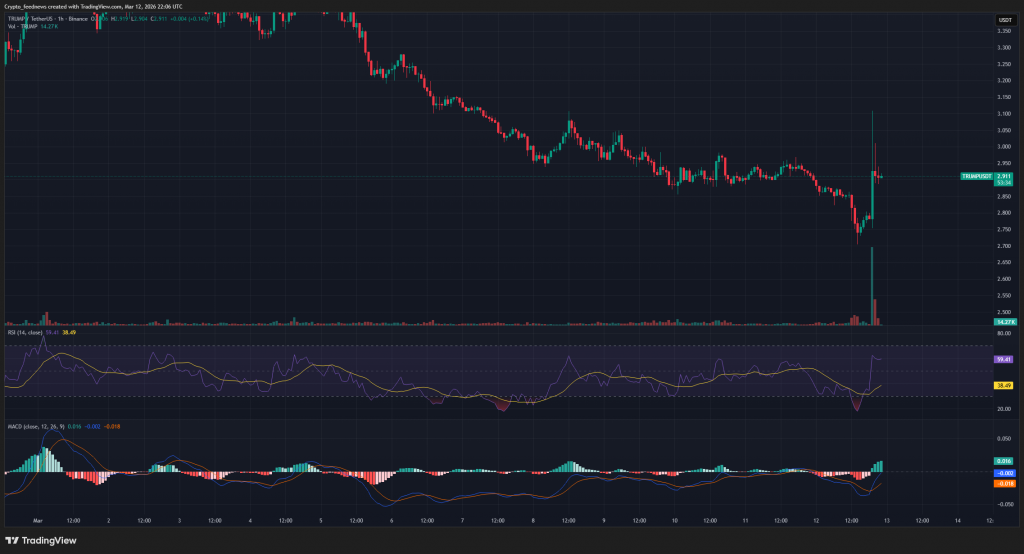The width and height of the screenshot is (1024, 554).
Task: Click the 3.300 price scale label
Action: 1004,48
